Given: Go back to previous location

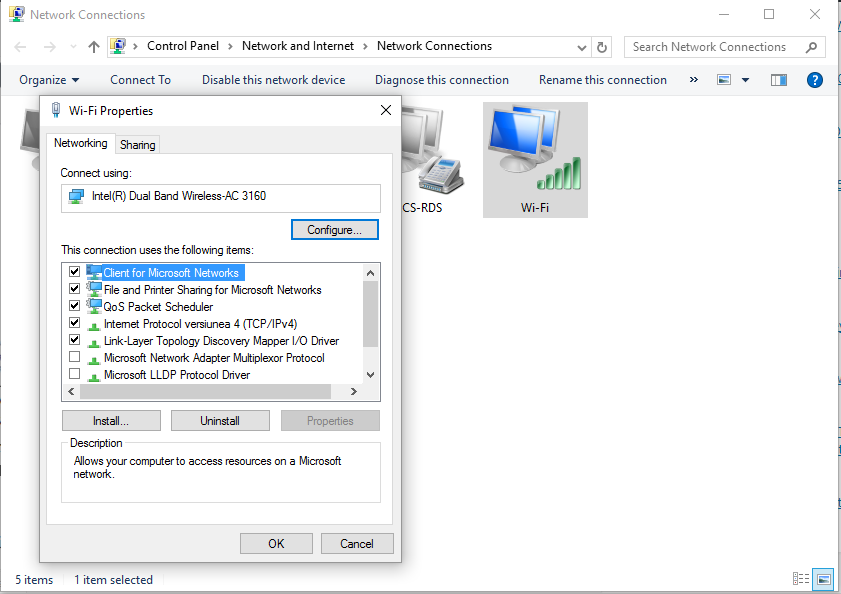Looking at the screenshot, I should [20, 47].
